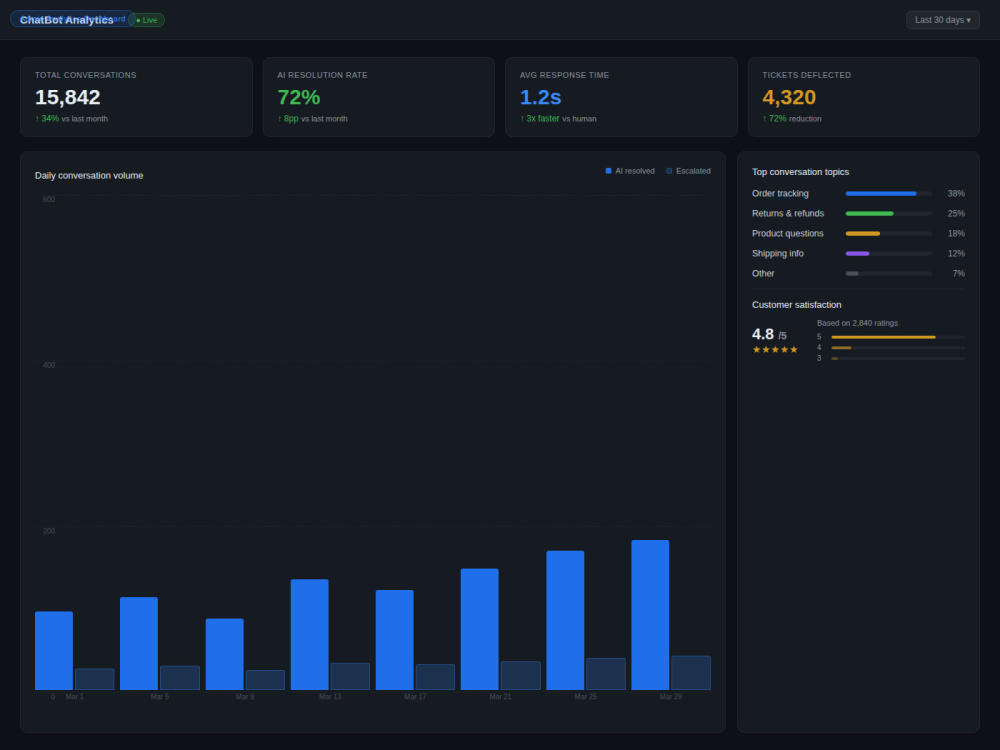Click the Shipping info progress bar
Screen dimensions: 1000x750
pos(888,253)
